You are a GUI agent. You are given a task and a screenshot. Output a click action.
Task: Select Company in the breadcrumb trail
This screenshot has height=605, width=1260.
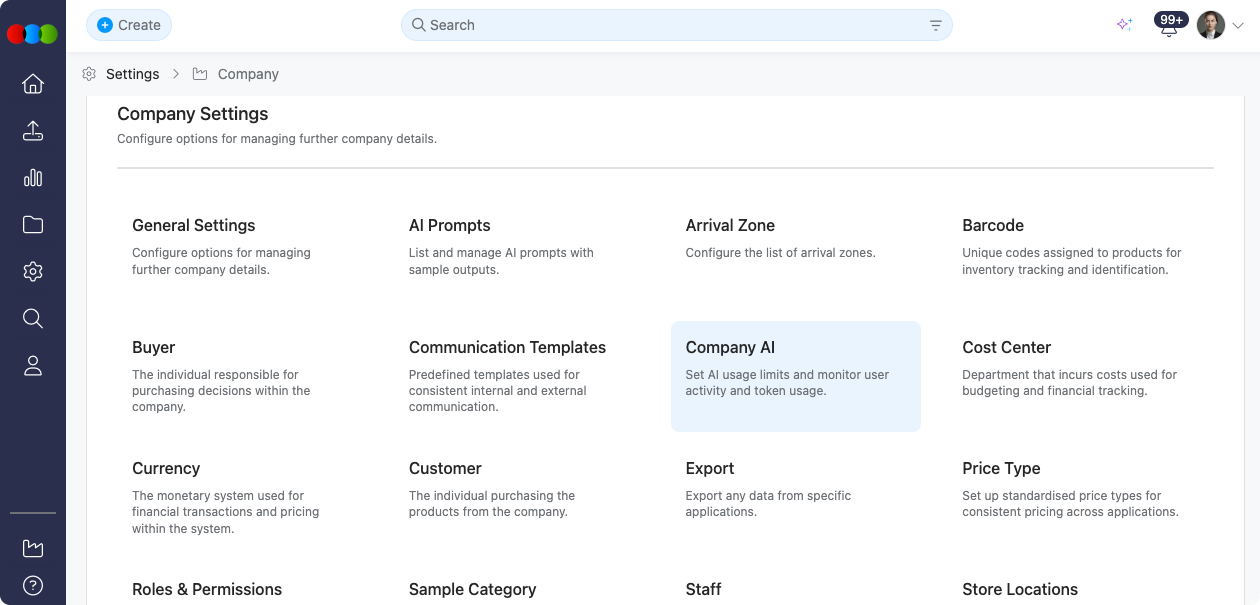(x=248, y=74)
